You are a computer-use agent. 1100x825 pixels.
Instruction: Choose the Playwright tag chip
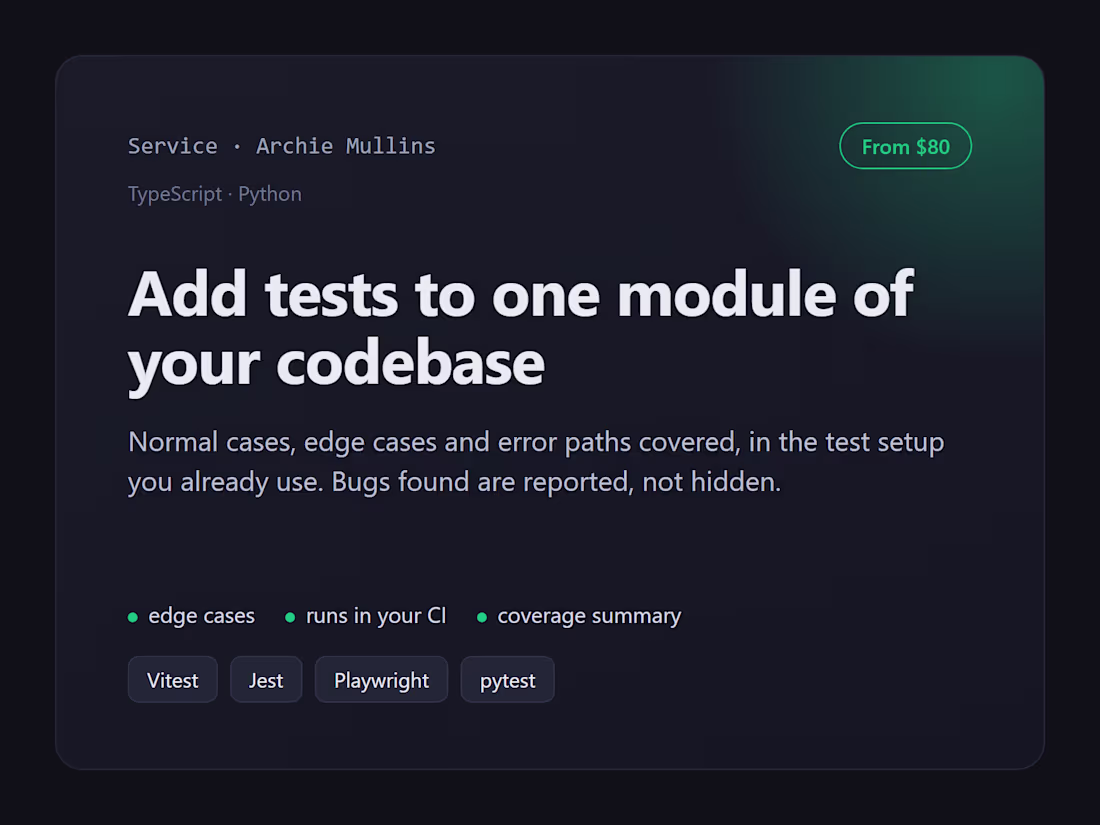381,680
